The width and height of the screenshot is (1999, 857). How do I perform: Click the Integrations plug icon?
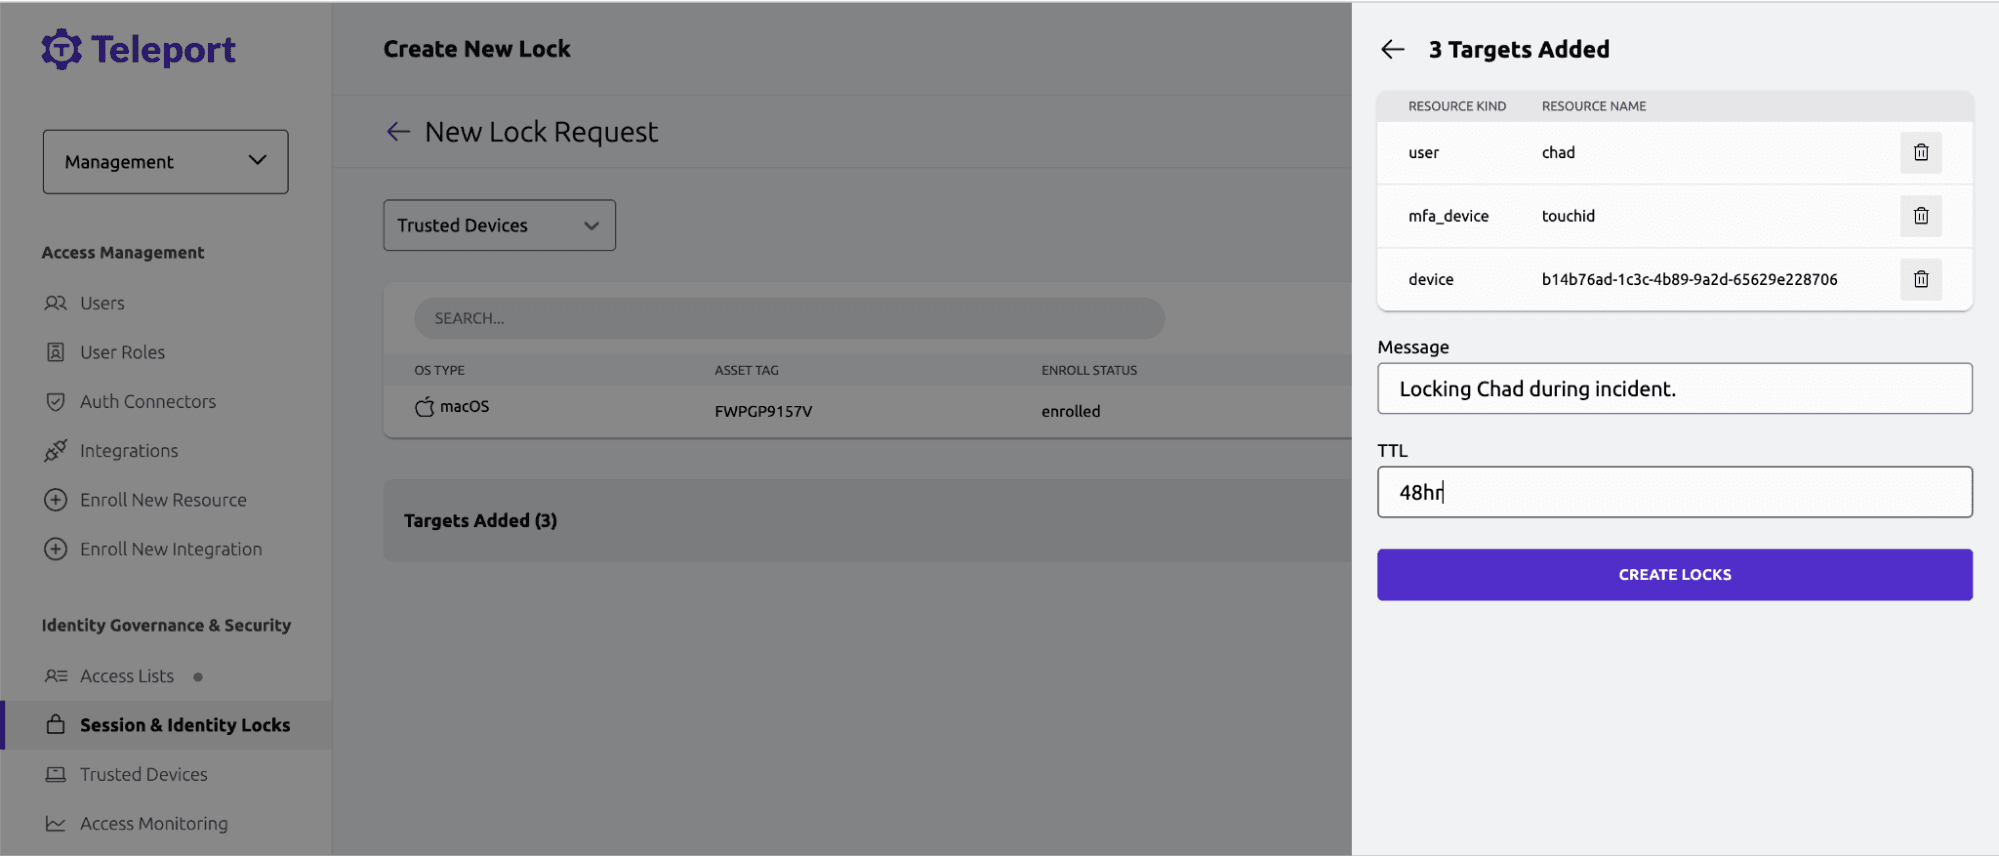pyautogui.click(x=56, y=451)
